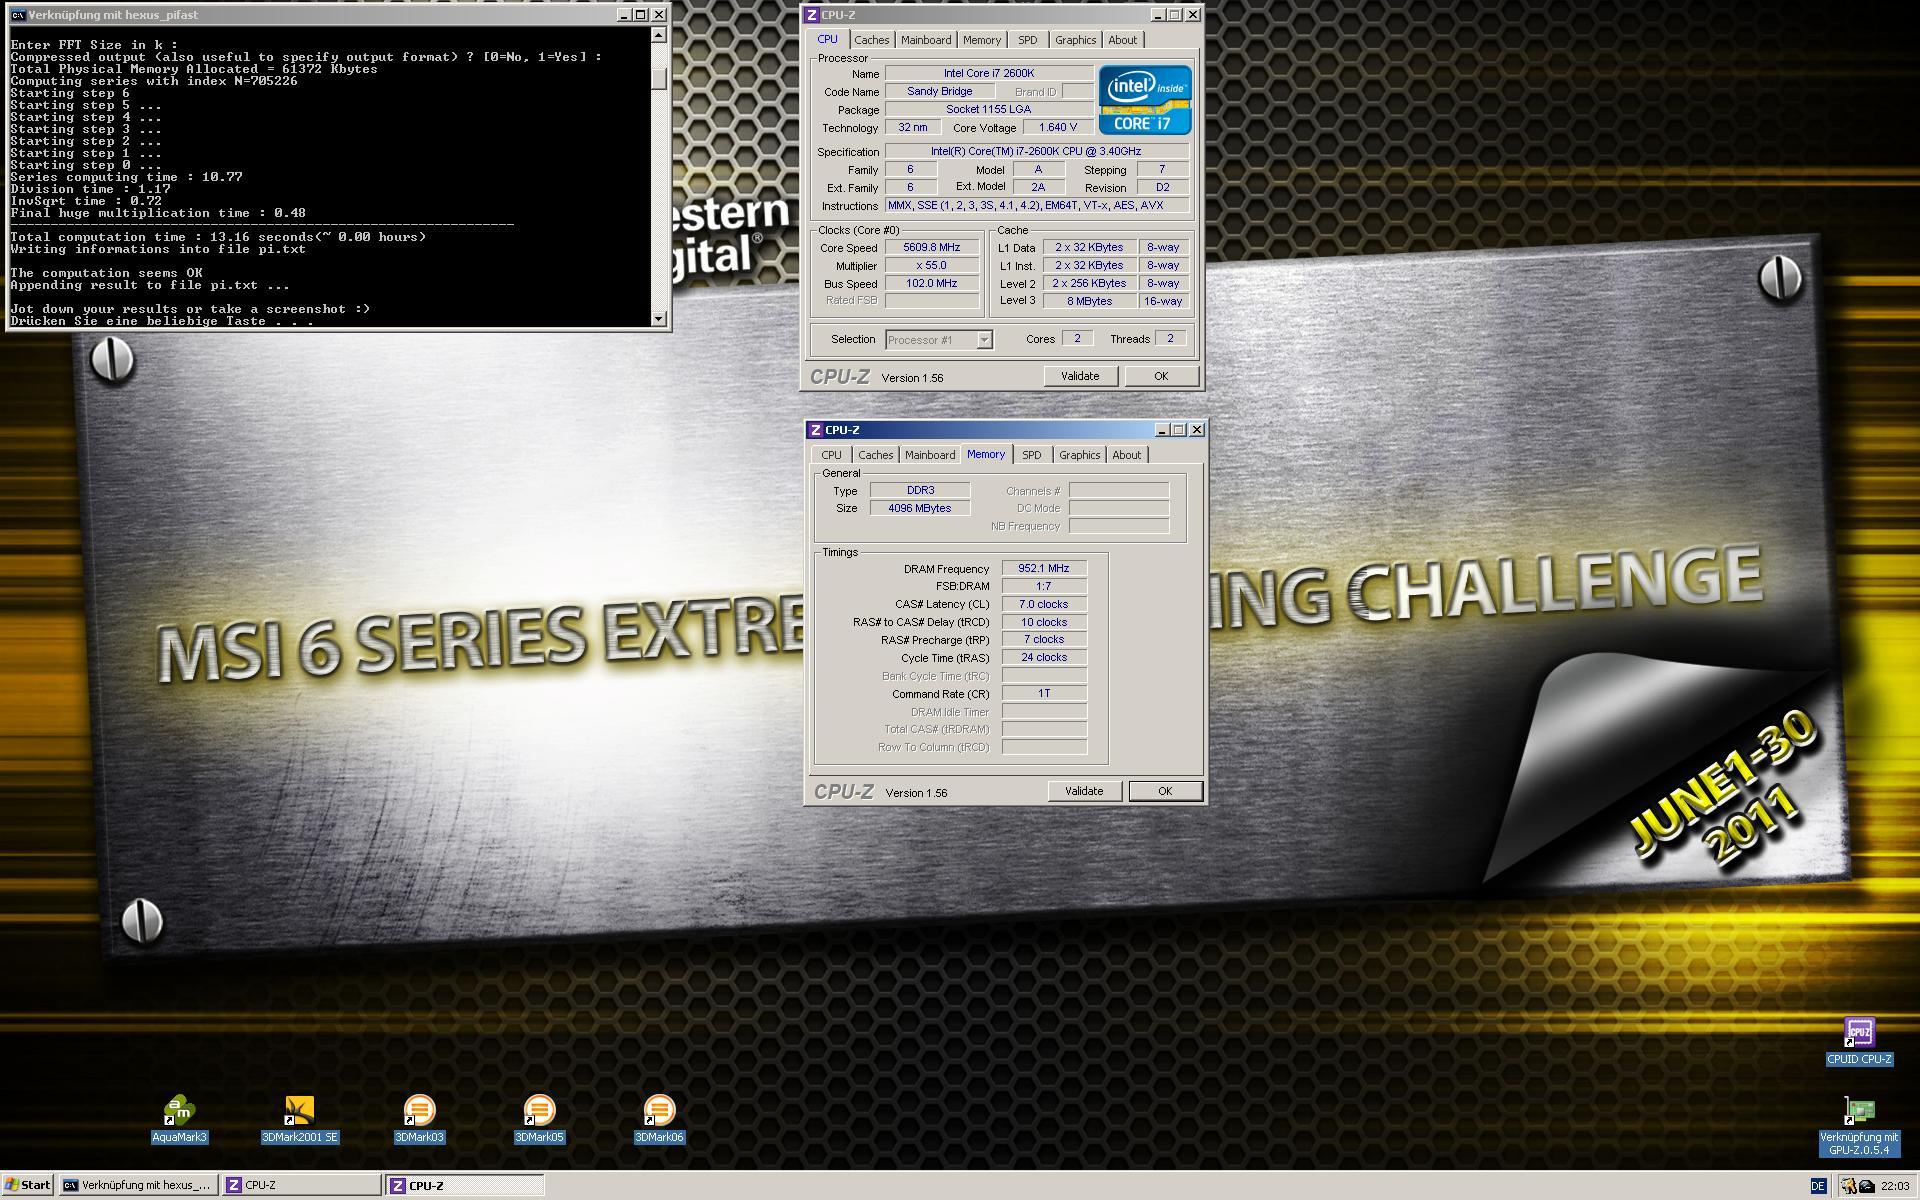Open the CPUID CPU-Z desktop icon
The width and height of the screenshot is (1920, 1200).
click(1859, 1040)
